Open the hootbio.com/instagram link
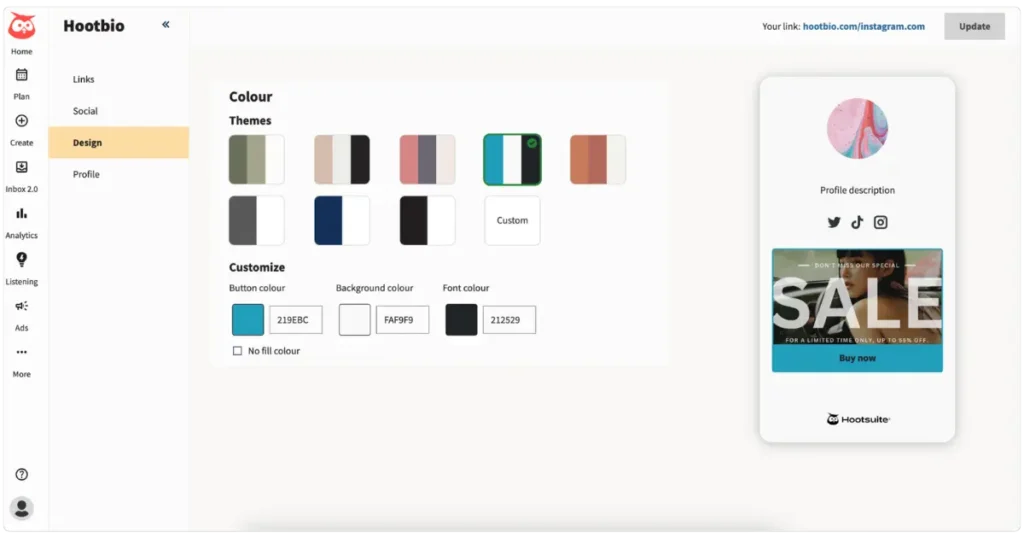 [x=863, y=27]
